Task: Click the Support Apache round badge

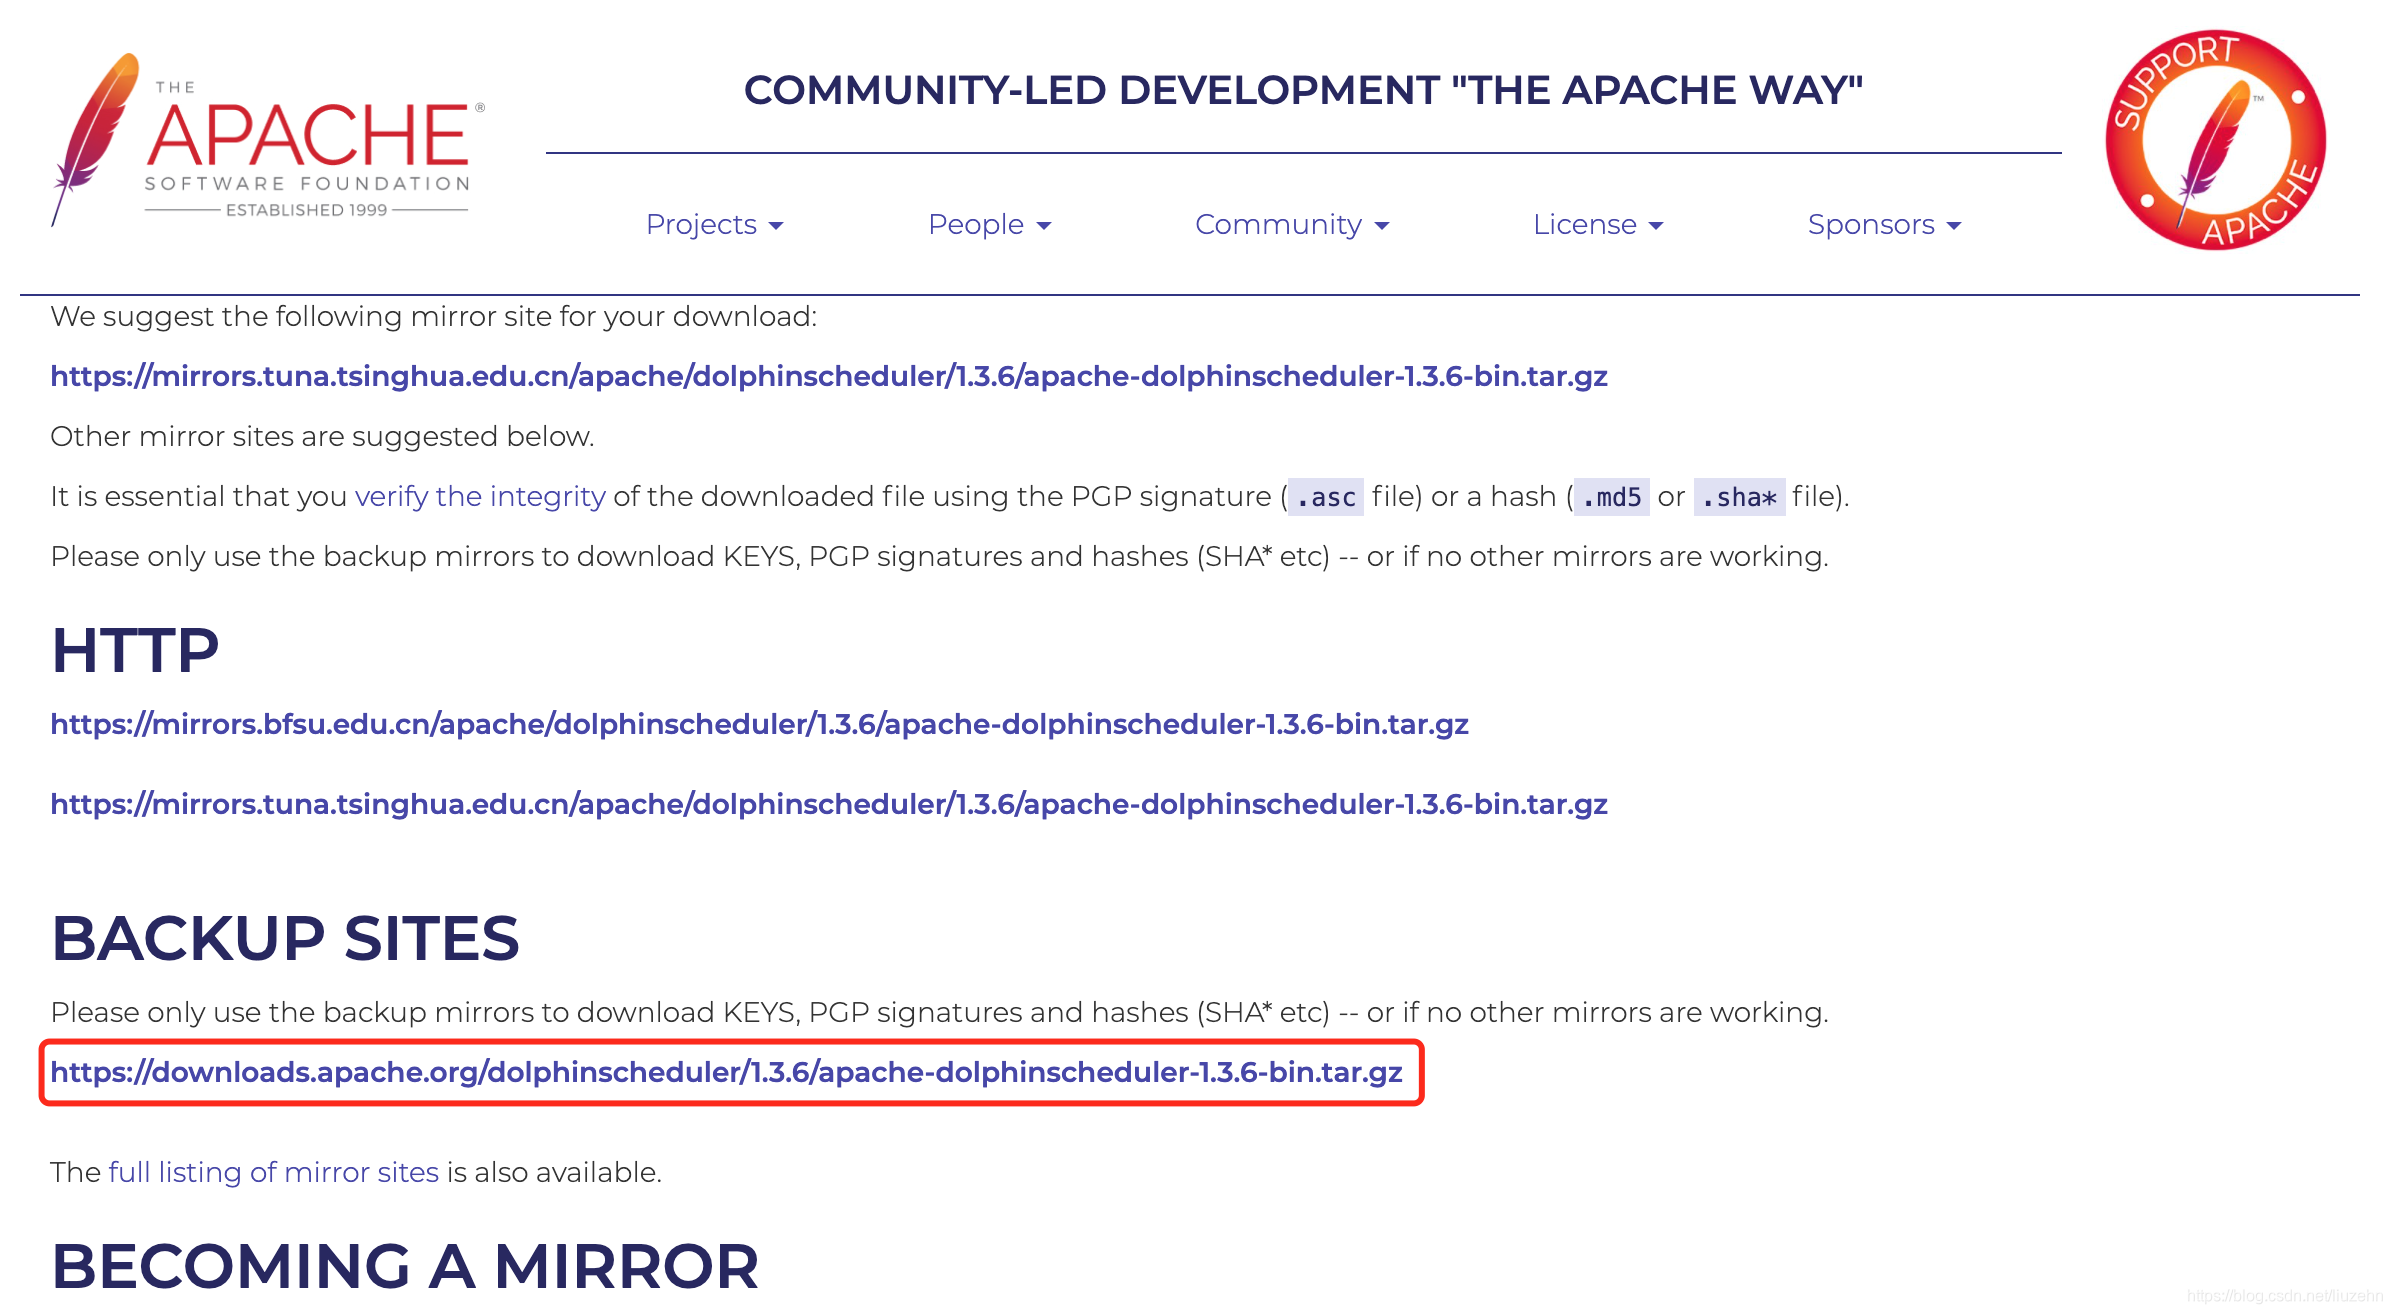Action: (2215, 140)
